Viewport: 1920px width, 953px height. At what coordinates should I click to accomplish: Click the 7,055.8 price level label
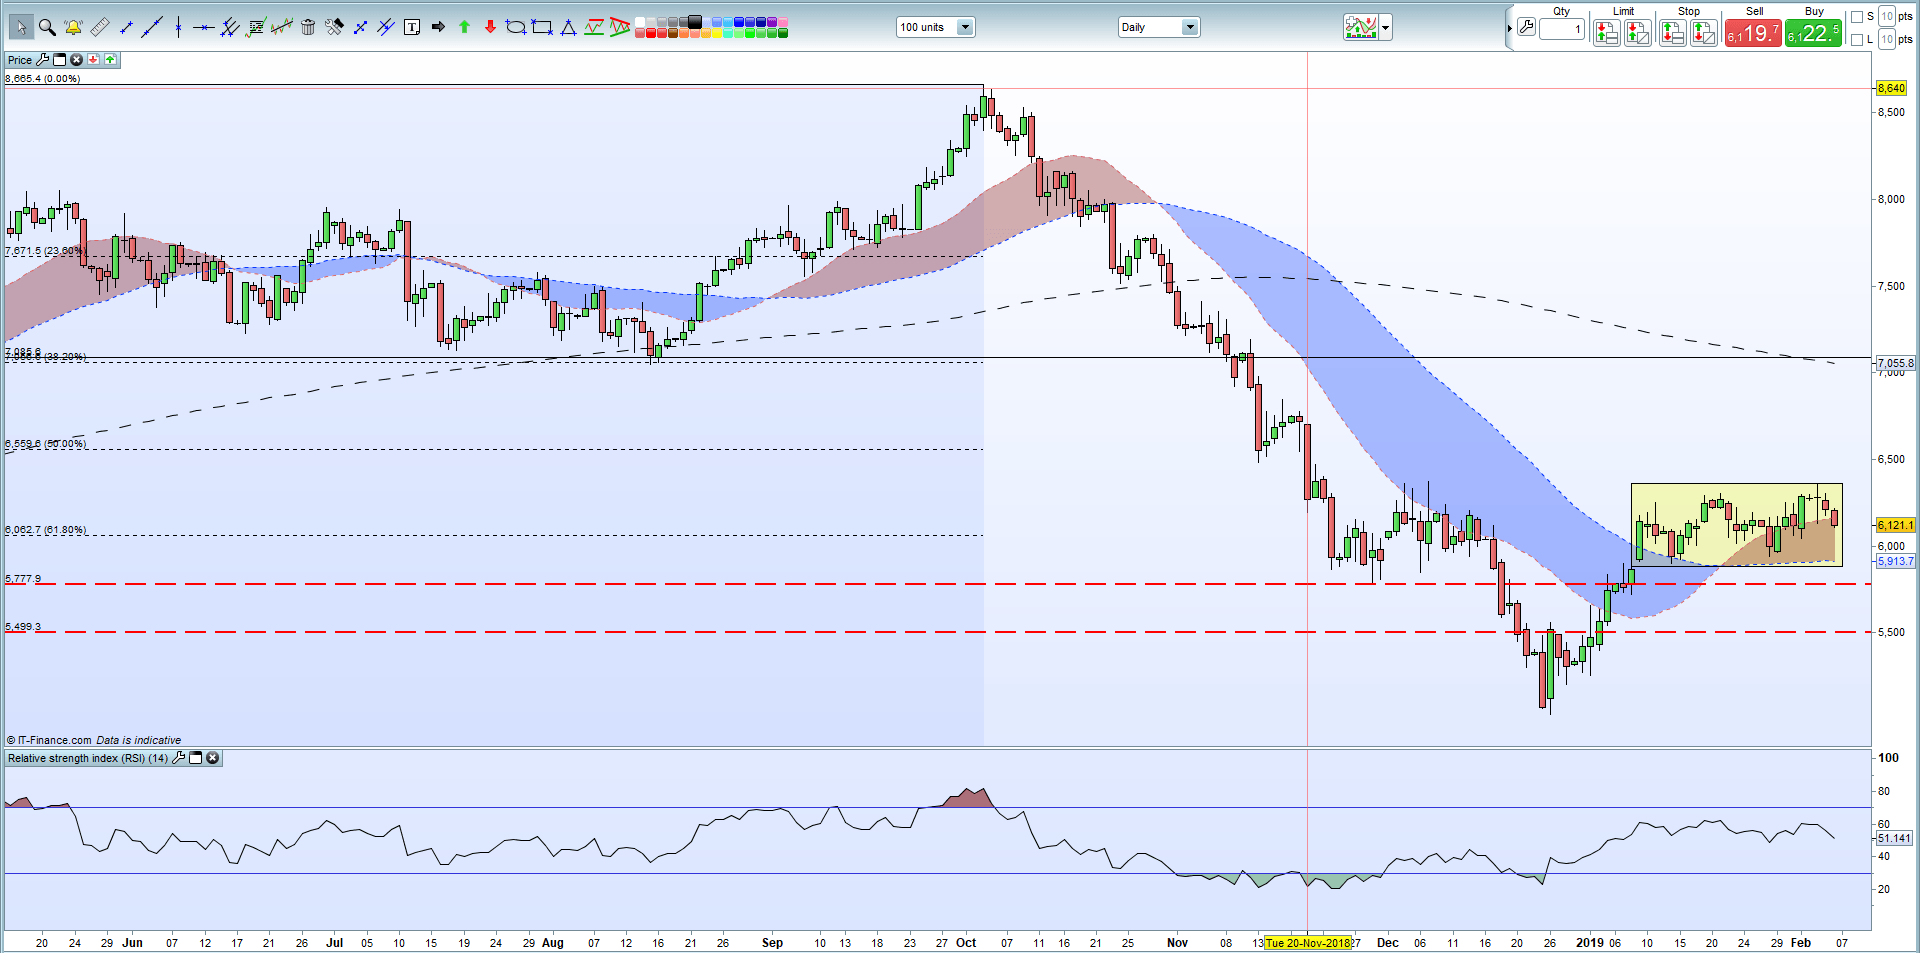[1895, 363]
